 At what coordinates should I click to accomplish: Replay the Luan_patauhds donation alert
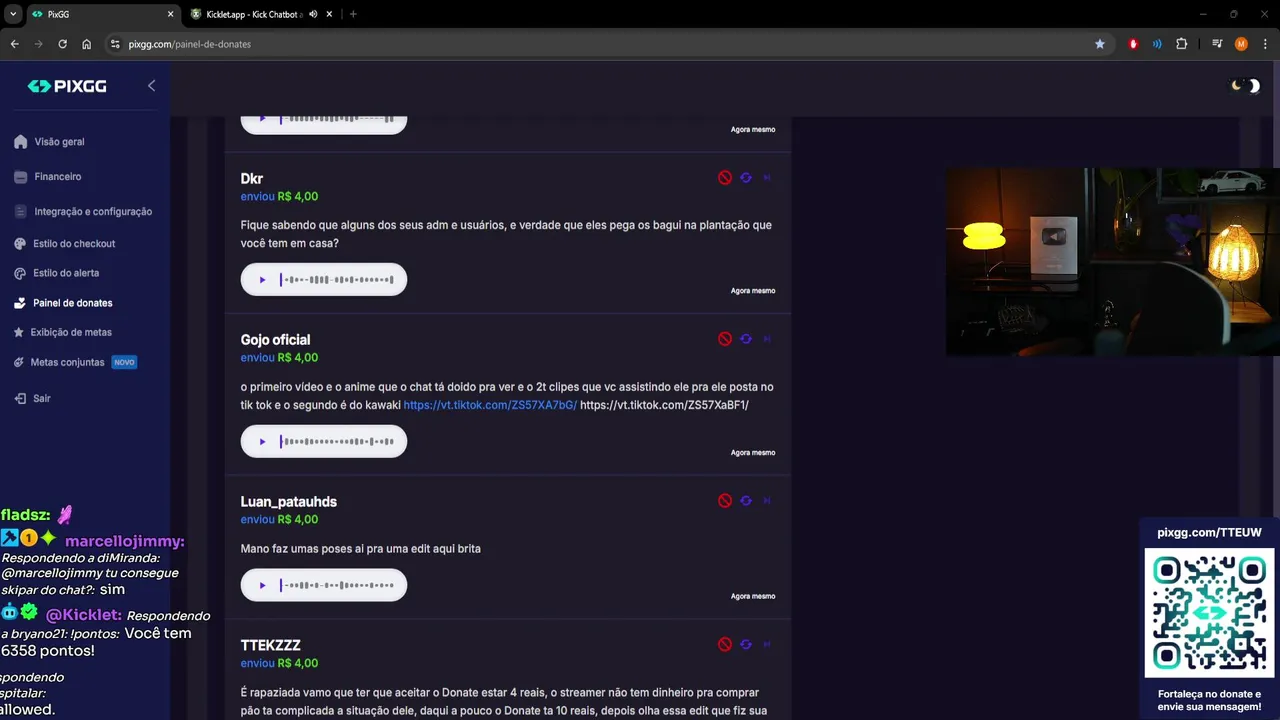coord(746,500)
